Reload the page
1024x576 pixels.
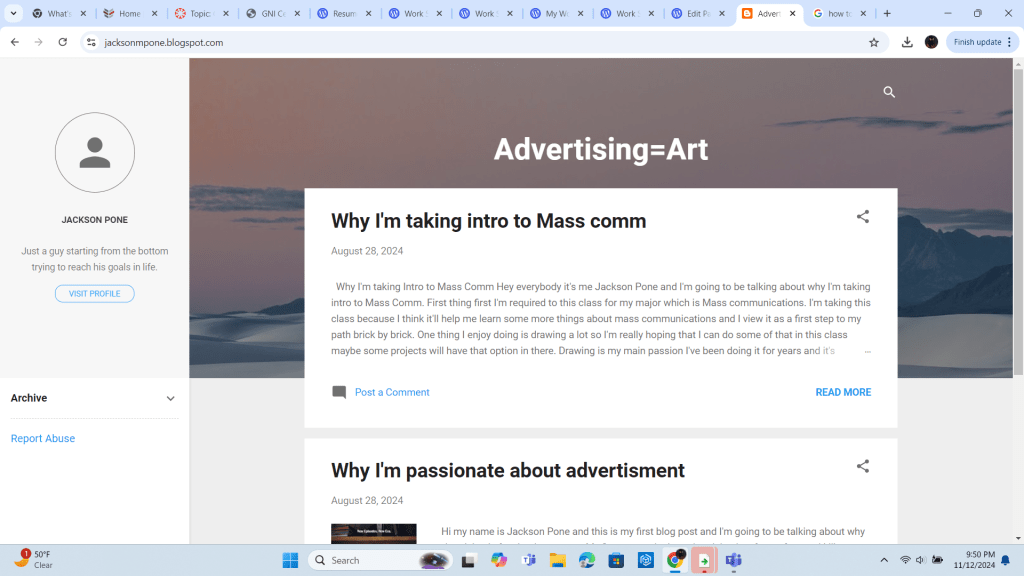coord(63,43)
